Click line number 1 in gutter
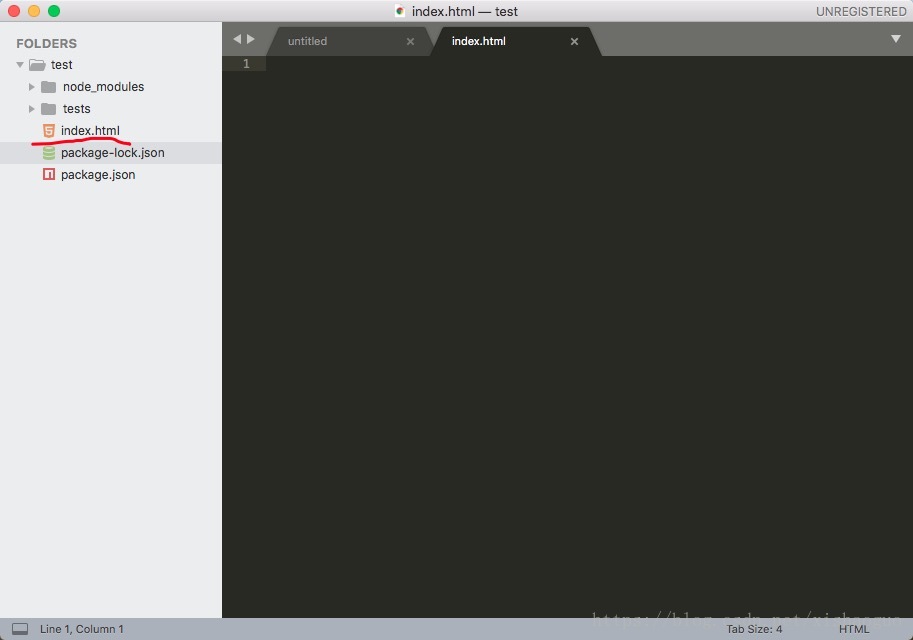The image size is (913, 640). [246, 63]
